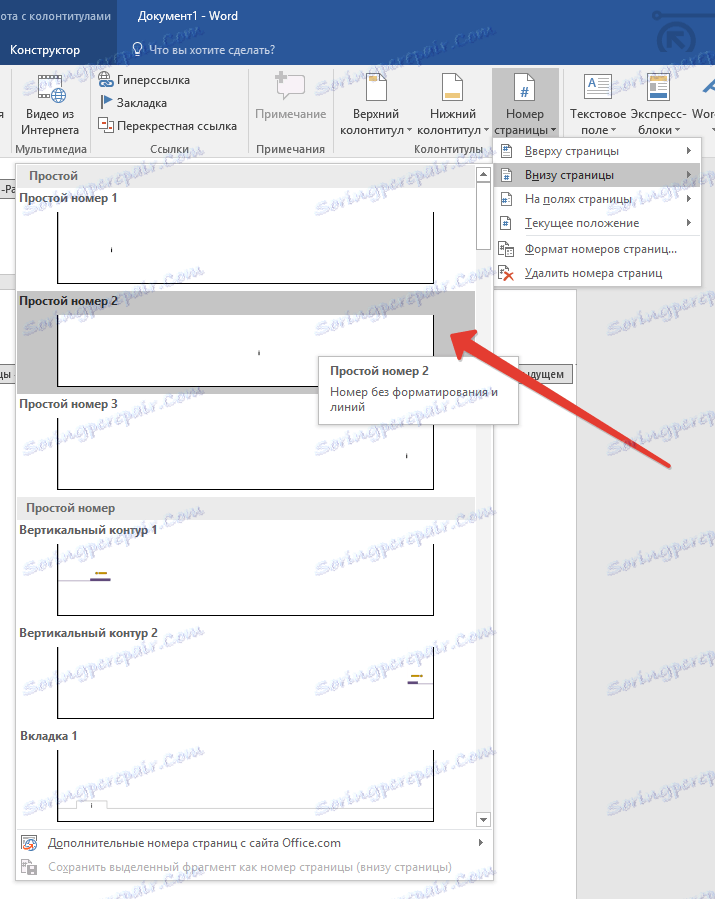The image size is (715, 899).
Task: Expand На полях страницы submenu arrow
Action: pyautogui.click(x=689, y=199)
